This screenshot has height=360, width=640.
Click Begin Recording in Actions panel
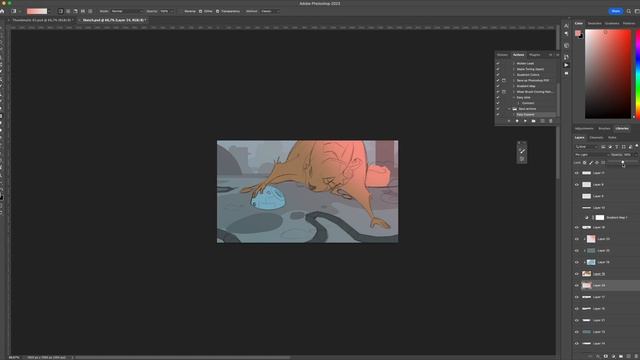coord(517,121)
